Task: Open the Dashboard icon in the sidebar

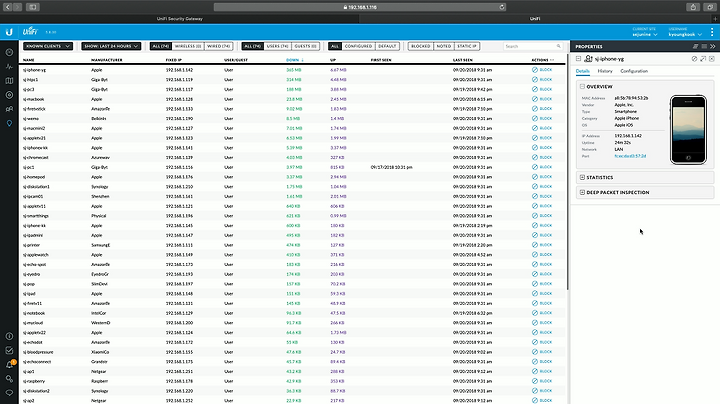Action: point(9,52)
